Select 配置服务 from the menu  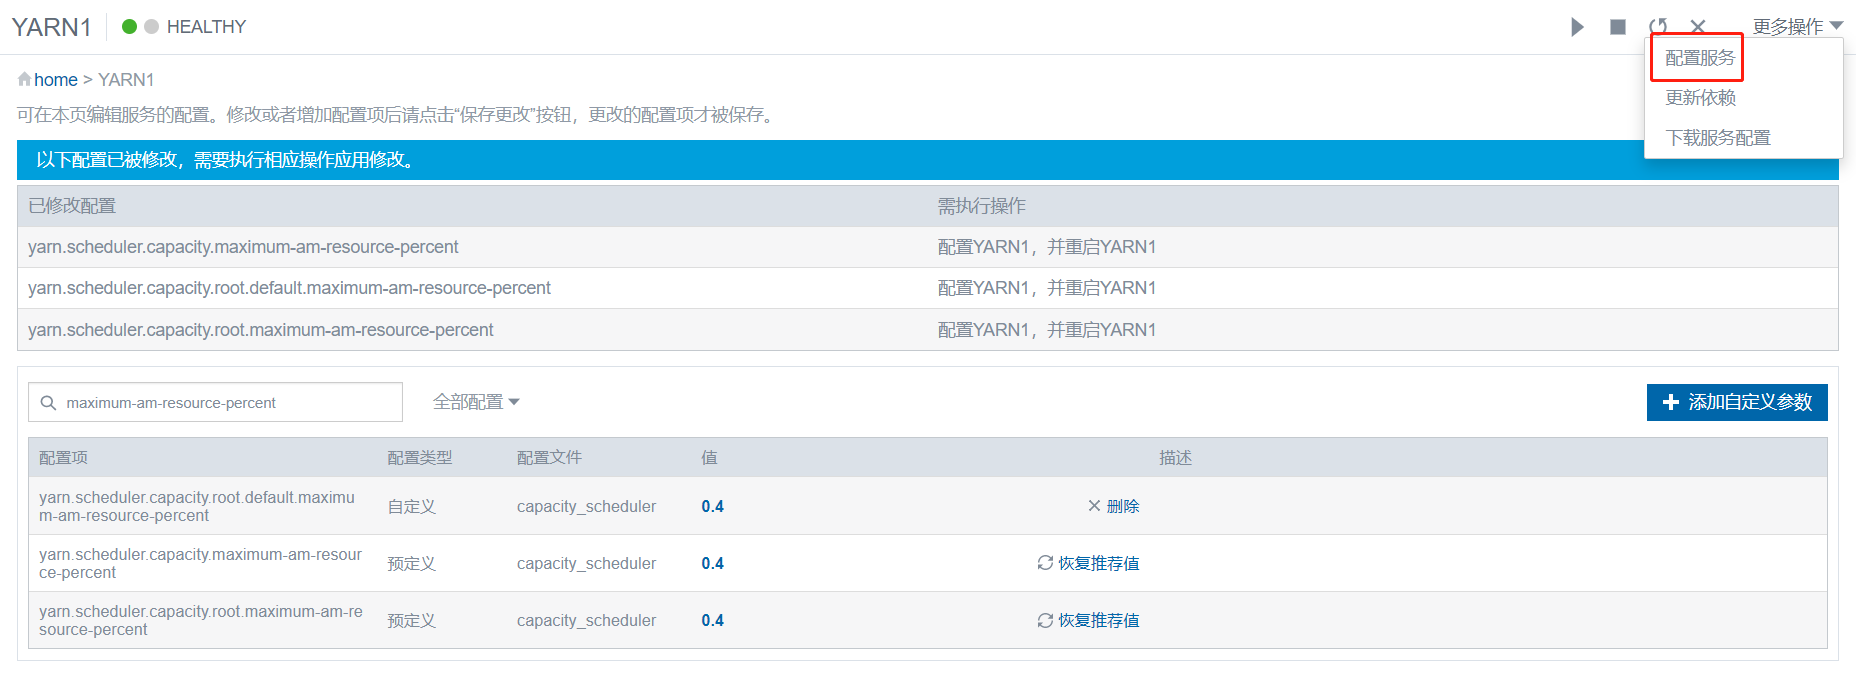coord(1699,58)
